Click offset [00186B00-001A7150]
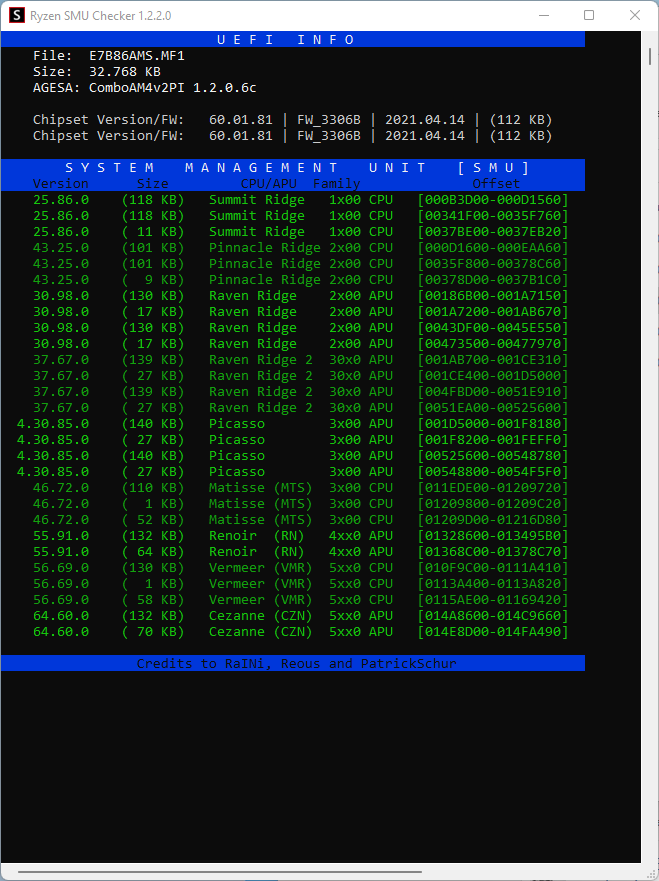659x881 pixels. (493, 296)
